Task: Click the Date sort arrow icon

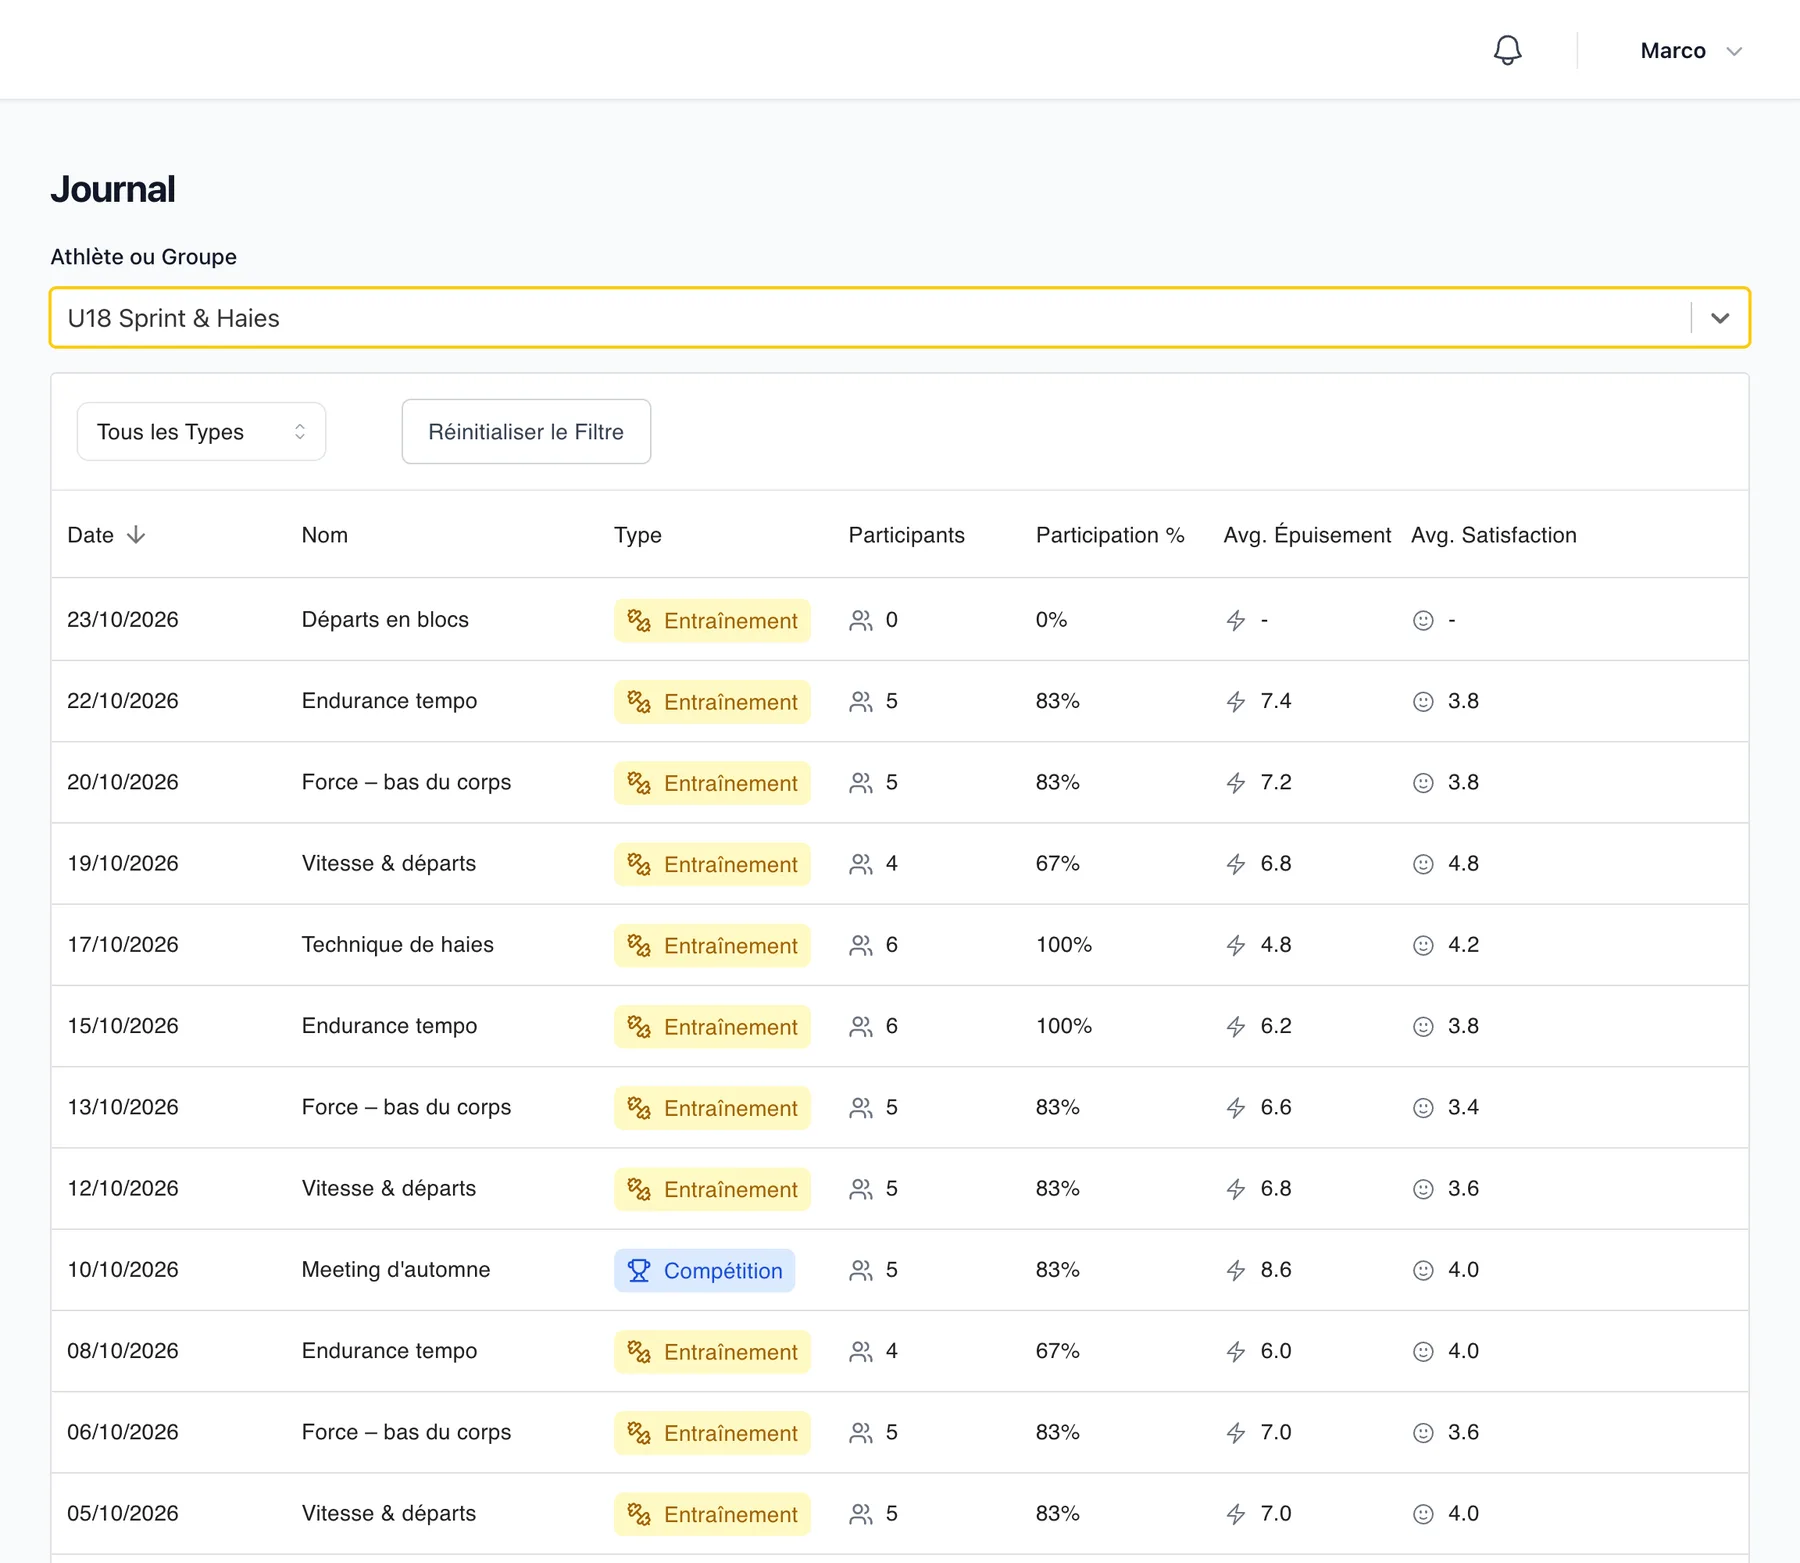Action: tap(136, 535)
